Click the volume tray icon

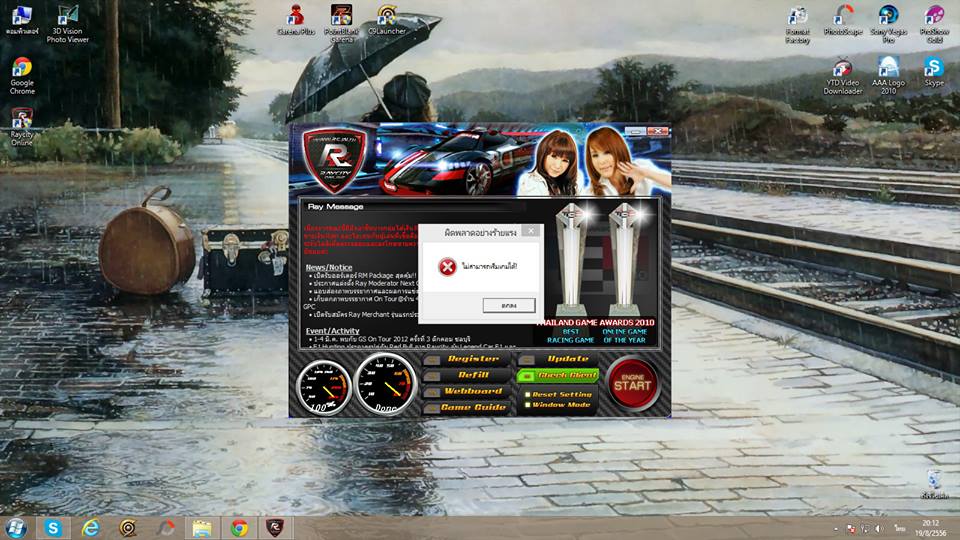pyautogui.click(x=879, y=528)
